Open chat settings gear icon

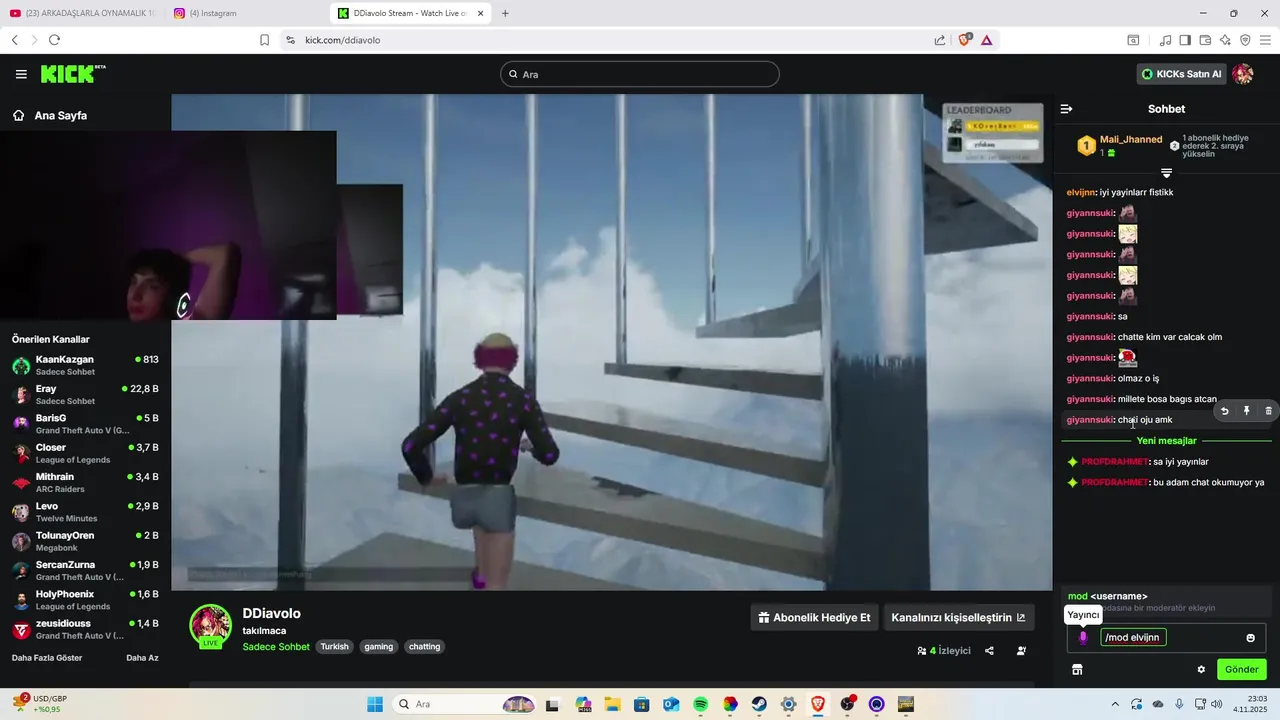tap(1201, 670)
